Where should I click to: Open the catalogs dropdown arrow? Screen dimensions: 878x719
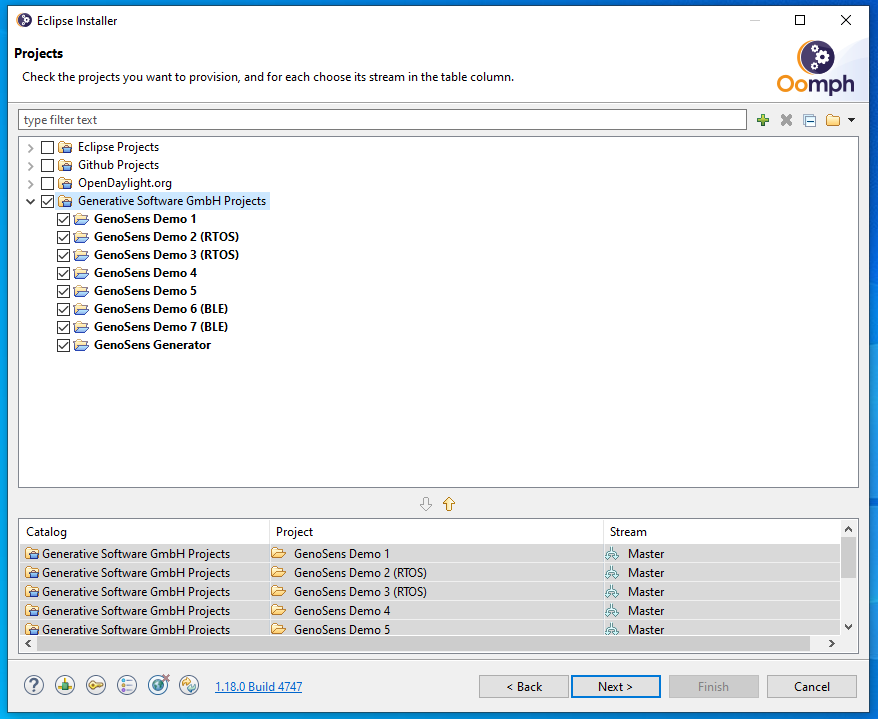851,120
